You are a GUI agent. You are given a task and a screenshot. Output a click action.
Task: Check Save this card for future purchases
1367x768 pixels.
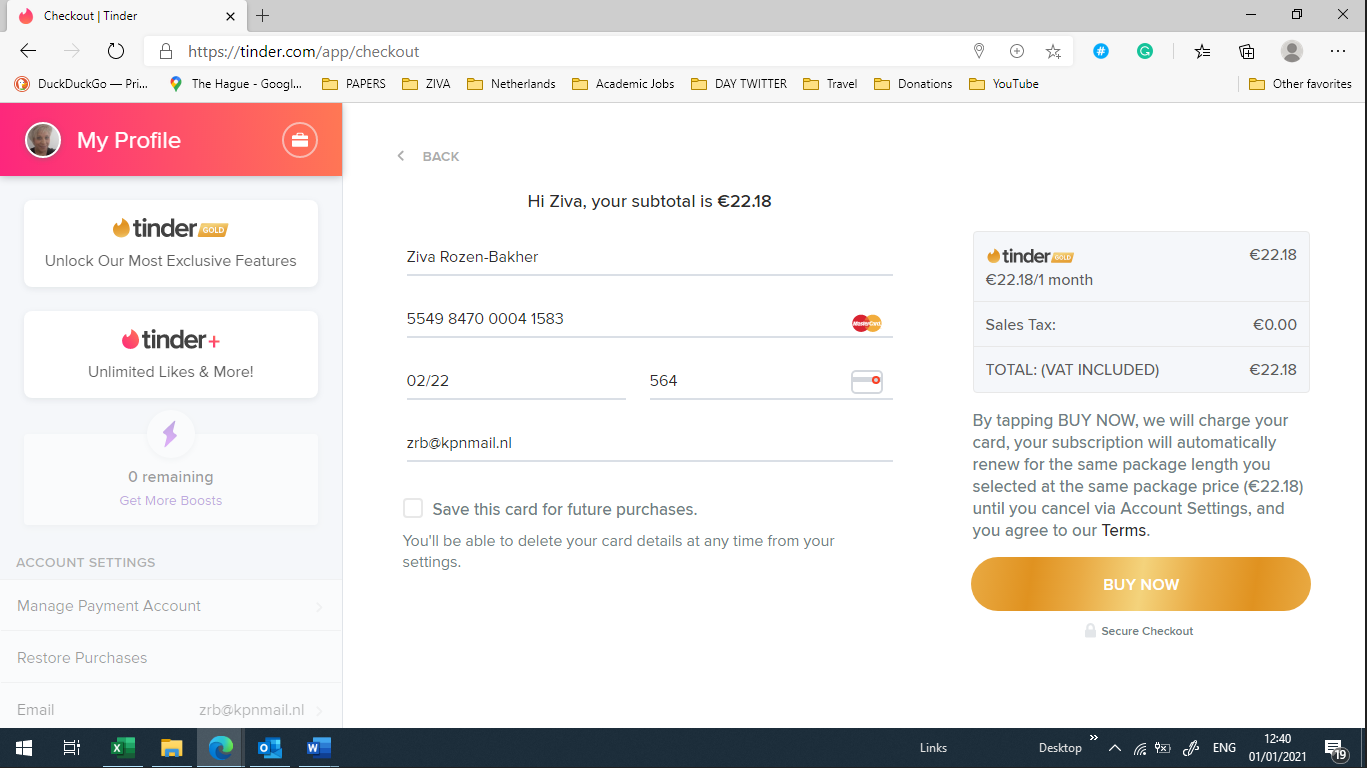(413, 508)
